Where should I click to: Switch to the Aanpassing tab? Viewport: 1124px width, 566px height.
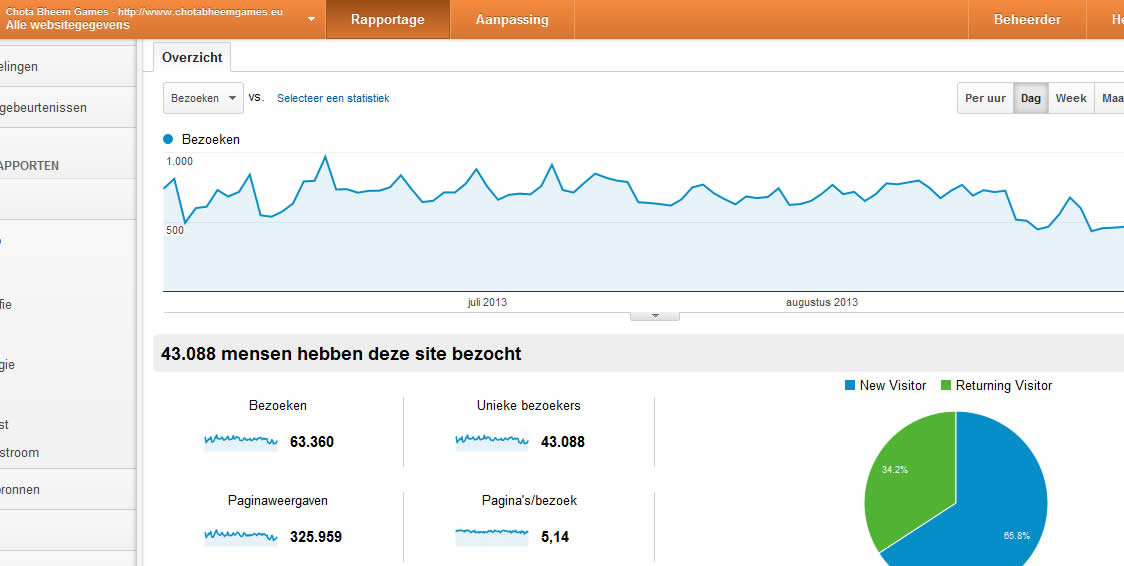(x=512, y=19)
